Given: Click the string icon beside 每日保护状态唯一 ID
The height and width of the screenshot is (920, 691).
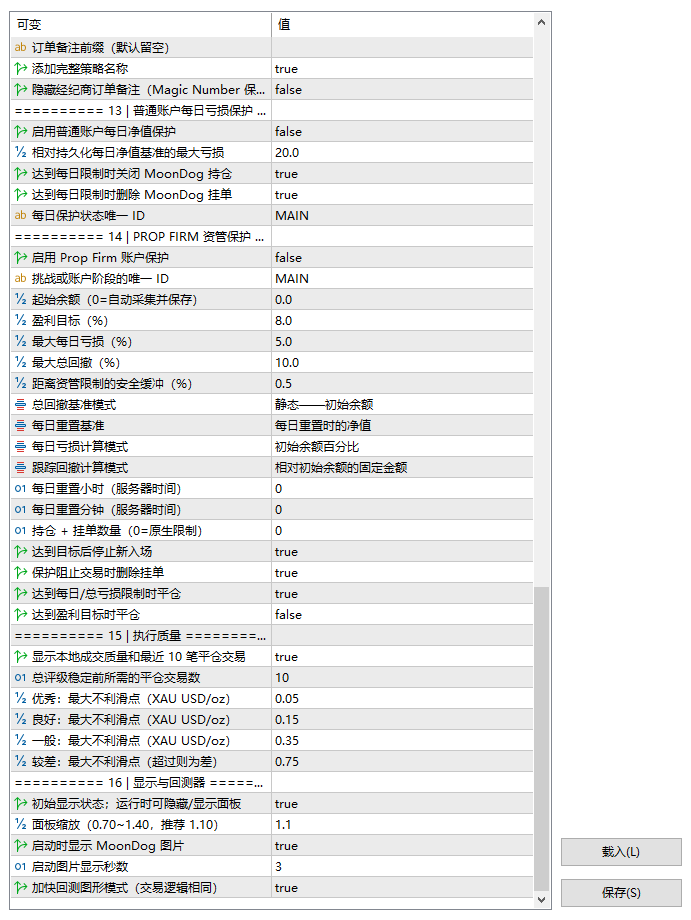Looking at the screenshot, I should coord(21,215).
